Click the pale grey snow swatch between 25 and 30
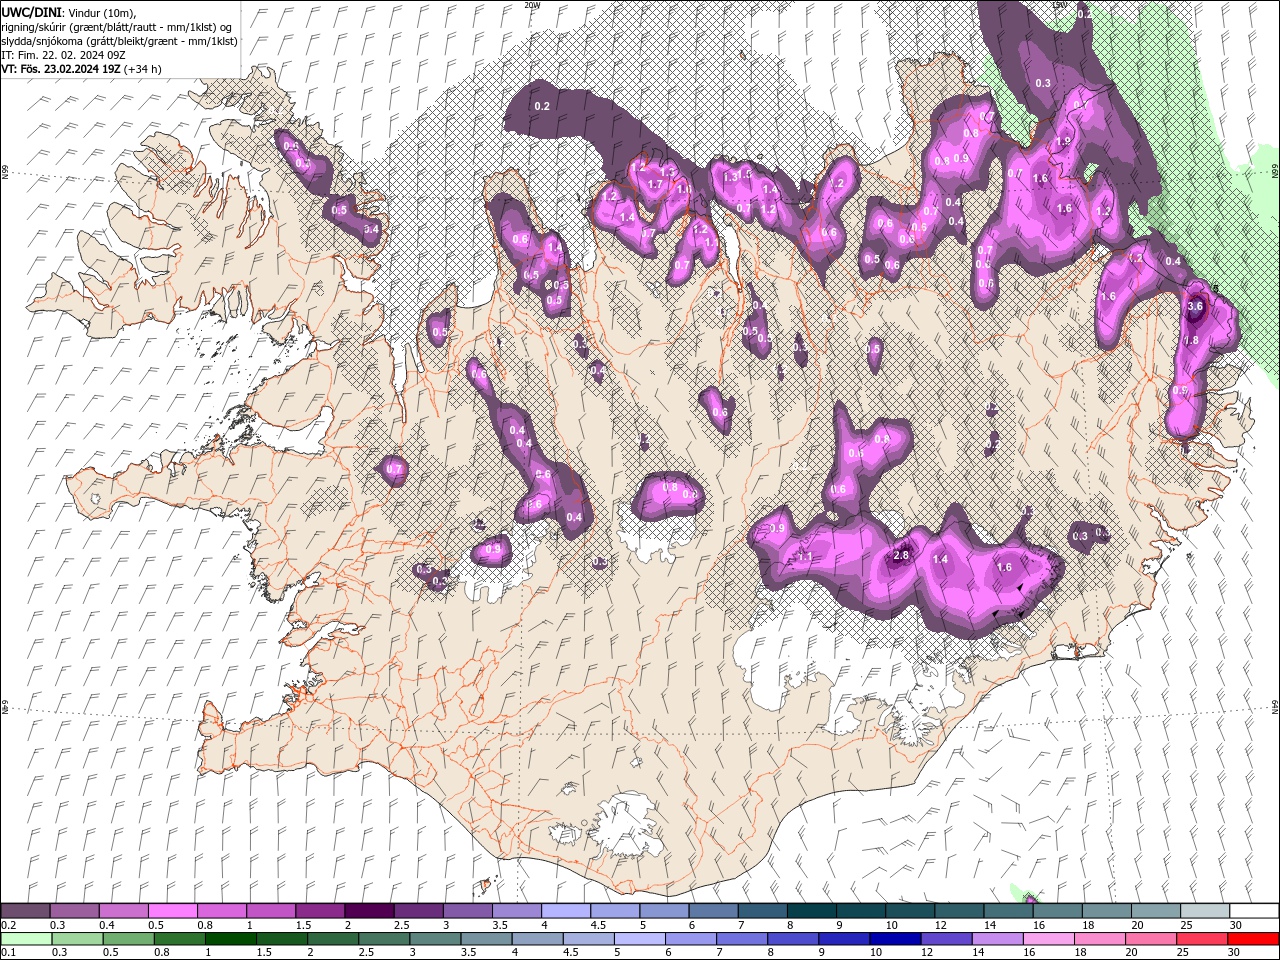 [x=1204, y=910]
